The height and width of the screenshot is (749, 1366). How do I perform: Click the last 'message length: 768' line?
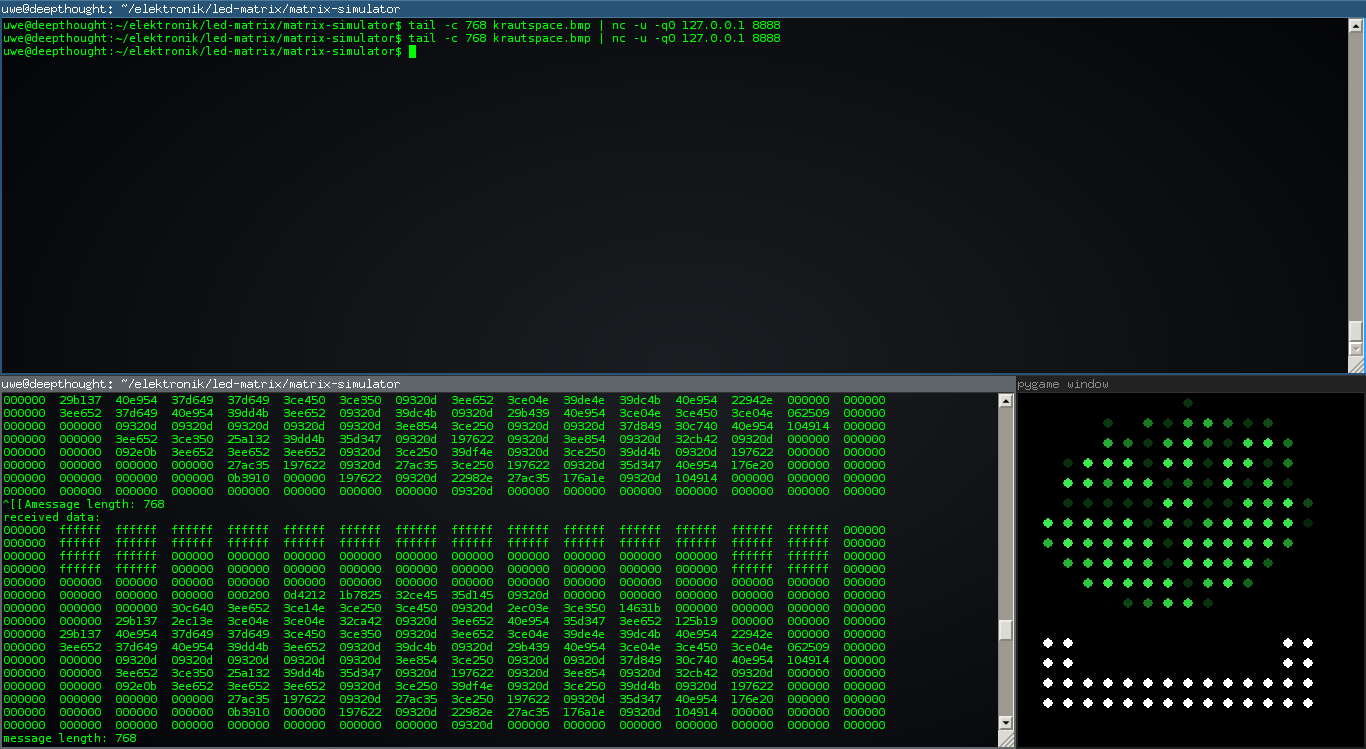[70, 738]
